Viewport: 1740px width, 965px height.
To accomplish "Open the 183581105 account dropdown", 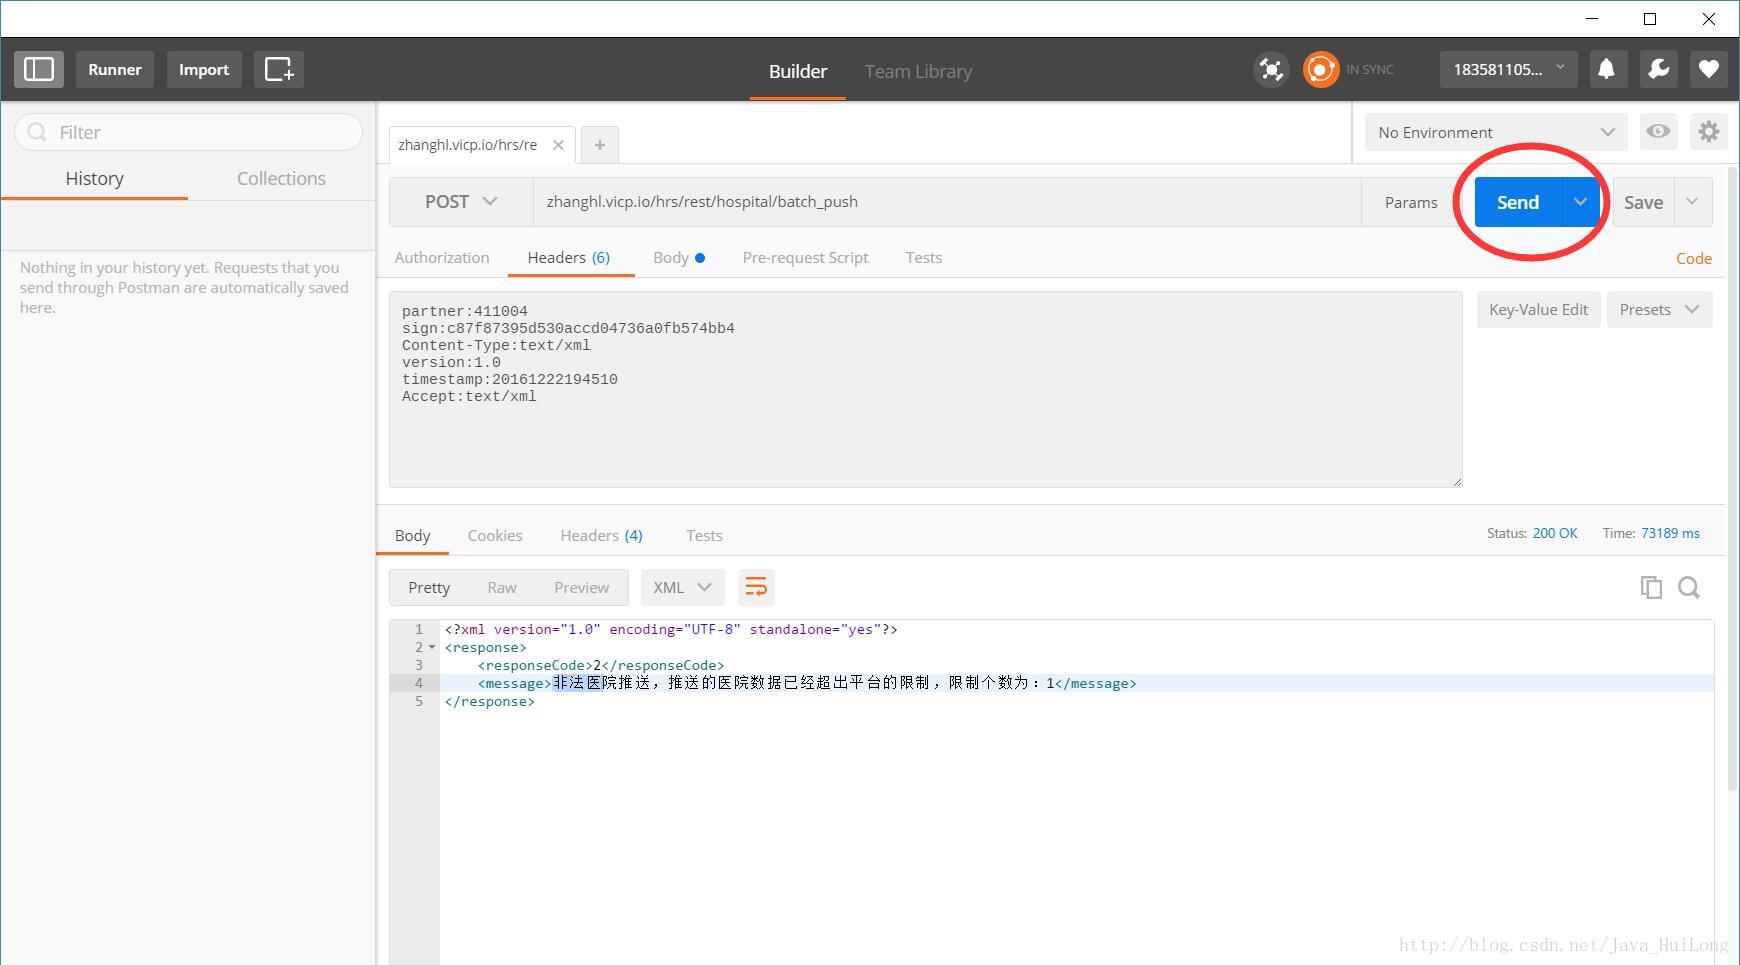I will (x=1508, y=69).
